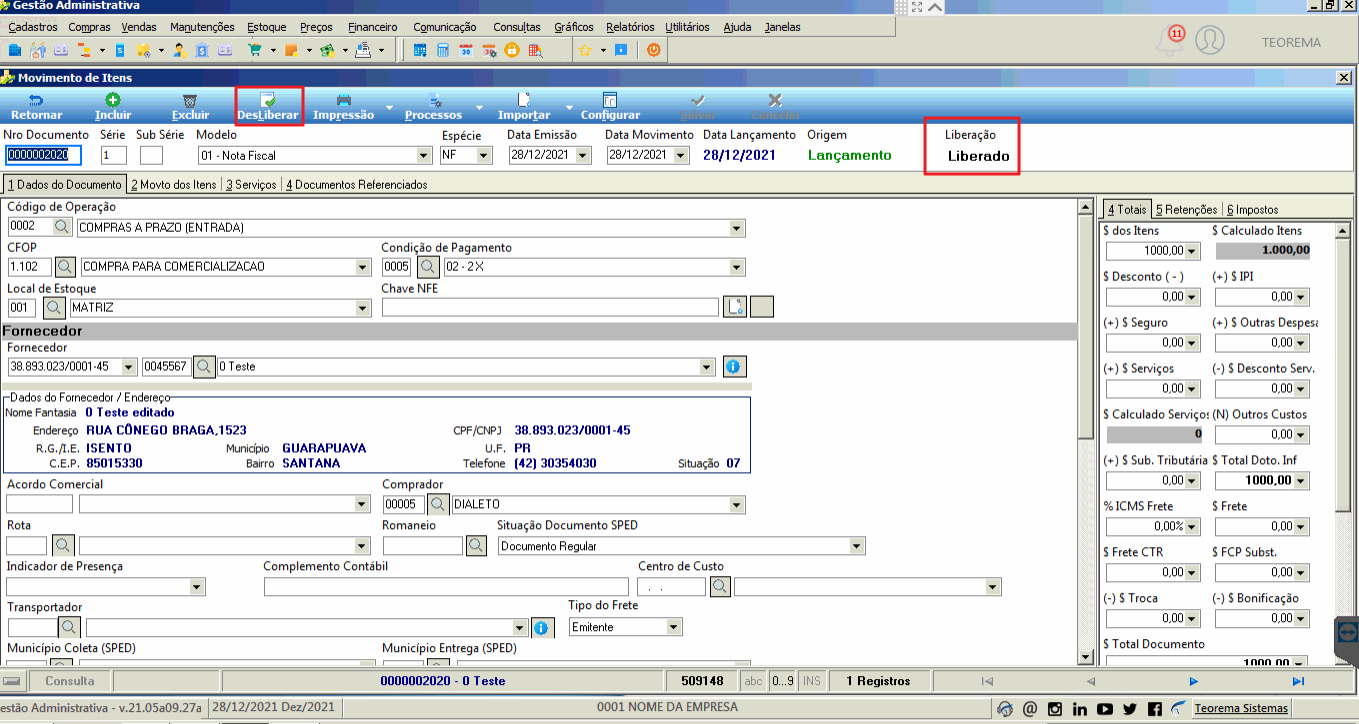Go to the next record arrow

click(1194, 681)
